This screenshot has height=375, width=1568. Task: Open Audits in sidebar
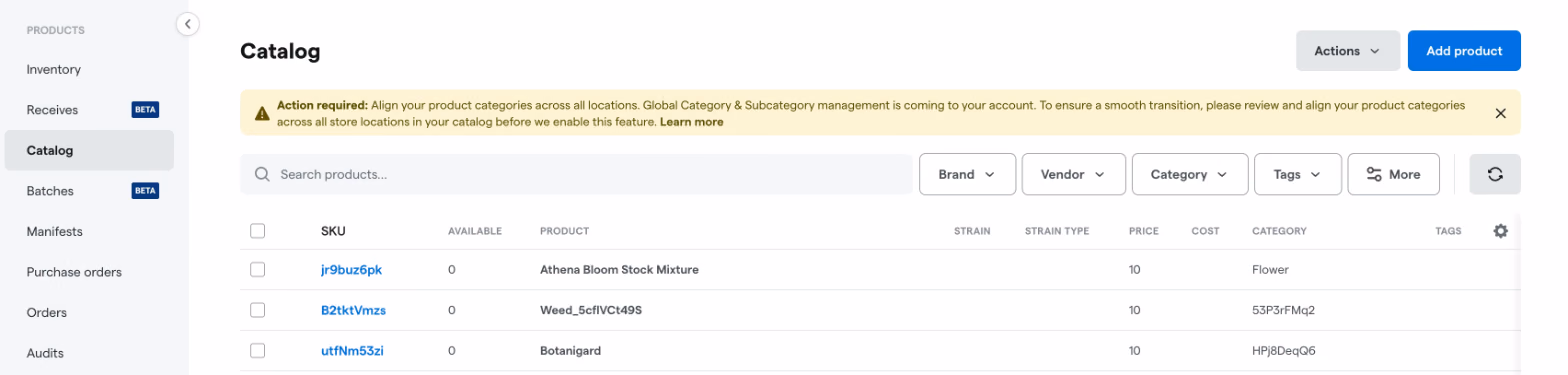45,353
